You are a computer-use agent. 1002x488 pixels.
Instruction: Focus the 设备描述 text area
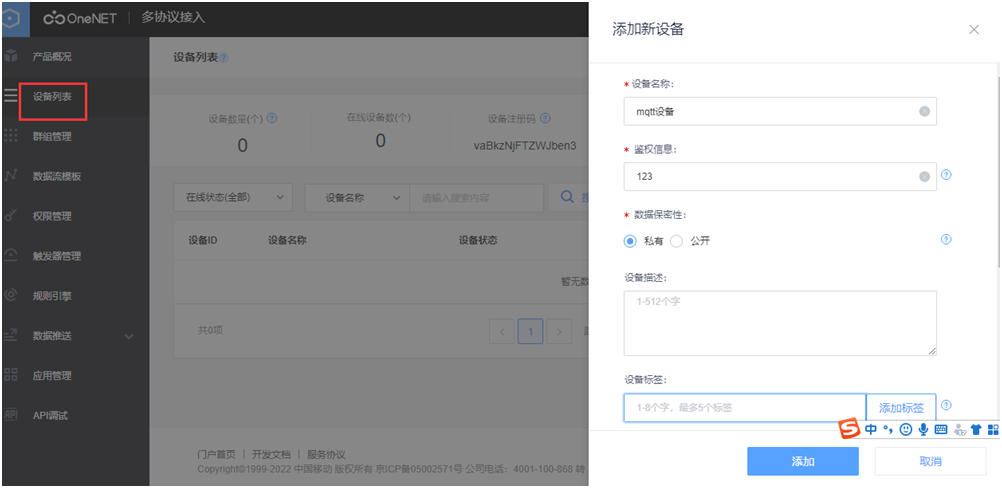(x=780, y=323)
